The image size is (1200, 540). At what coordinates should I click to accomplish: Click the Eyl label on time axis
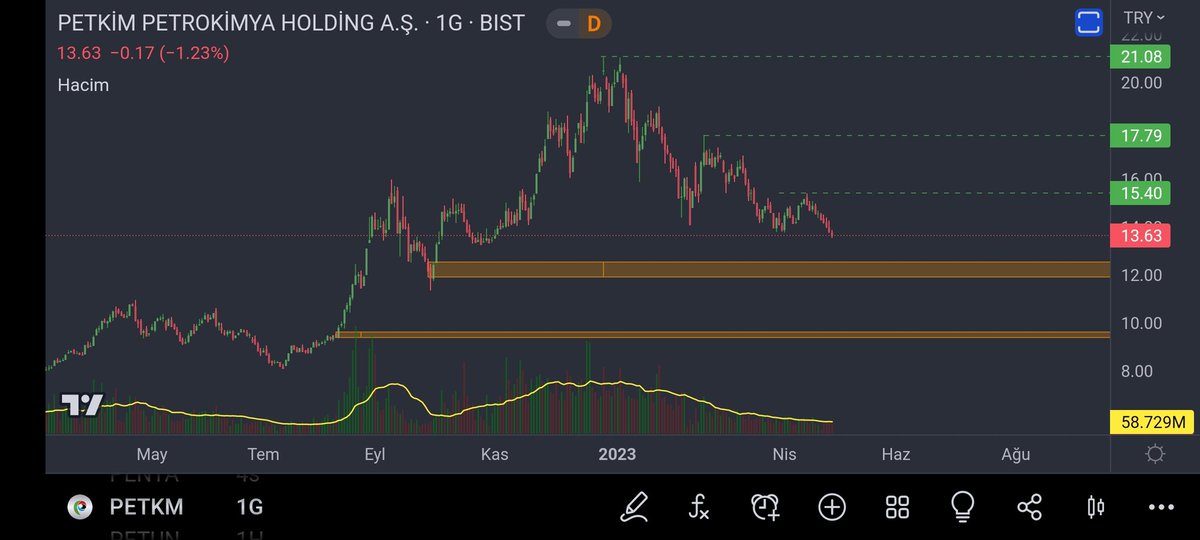tap(375, 454)
